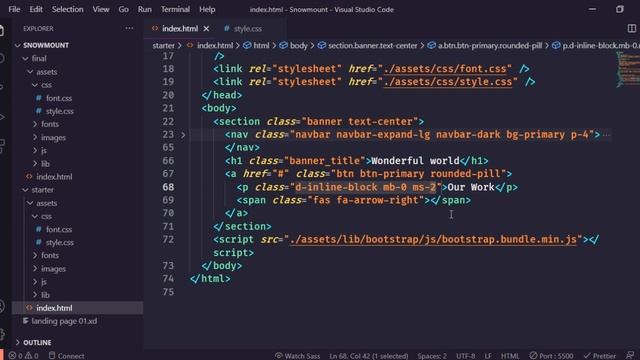Split the editor to the right

(x=631, y=28)
